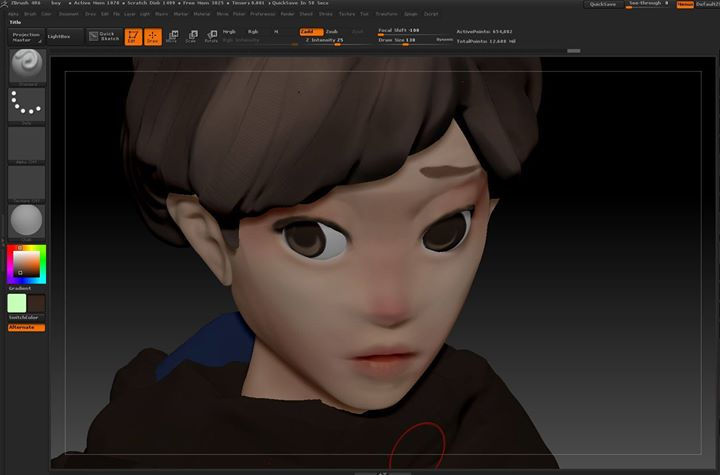Click the ZBrush logo icon
This screenshot has width=720, height=475.
pos(5,3)
